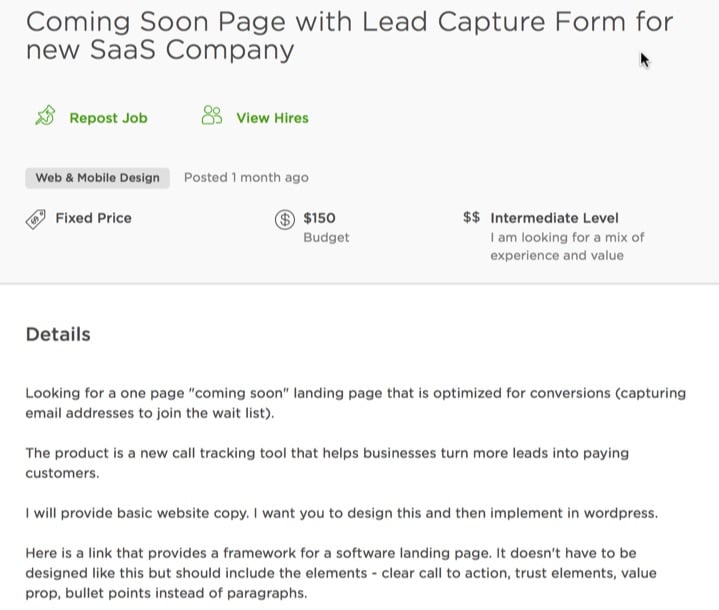Image resolution: width=719 pixels, height=610 pixels.
Task: Open the View Hires link
Action: pos(272,118)
